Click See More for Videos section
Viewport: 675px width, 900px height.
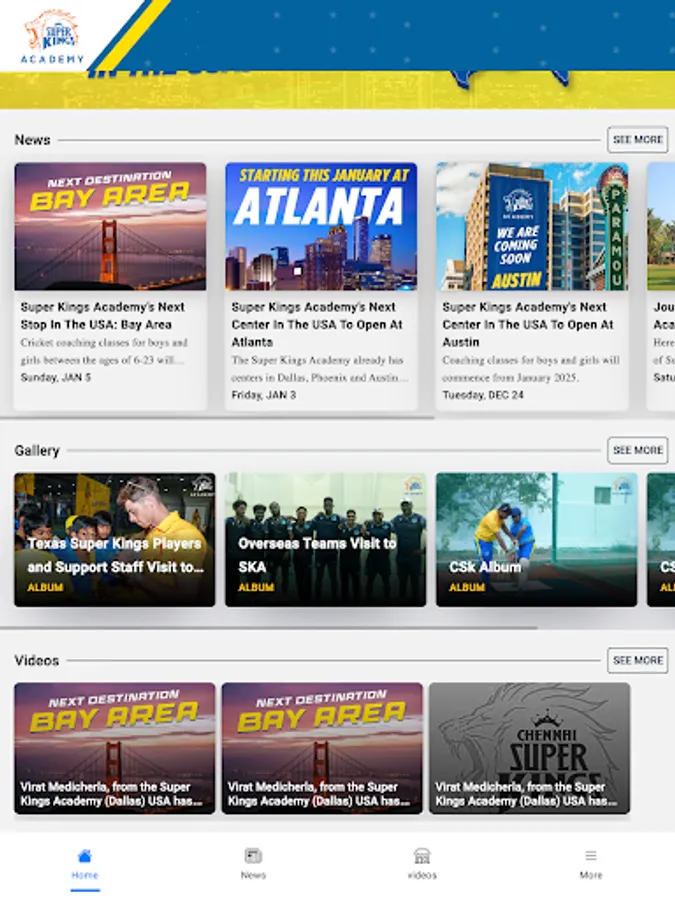coord(638,660)
